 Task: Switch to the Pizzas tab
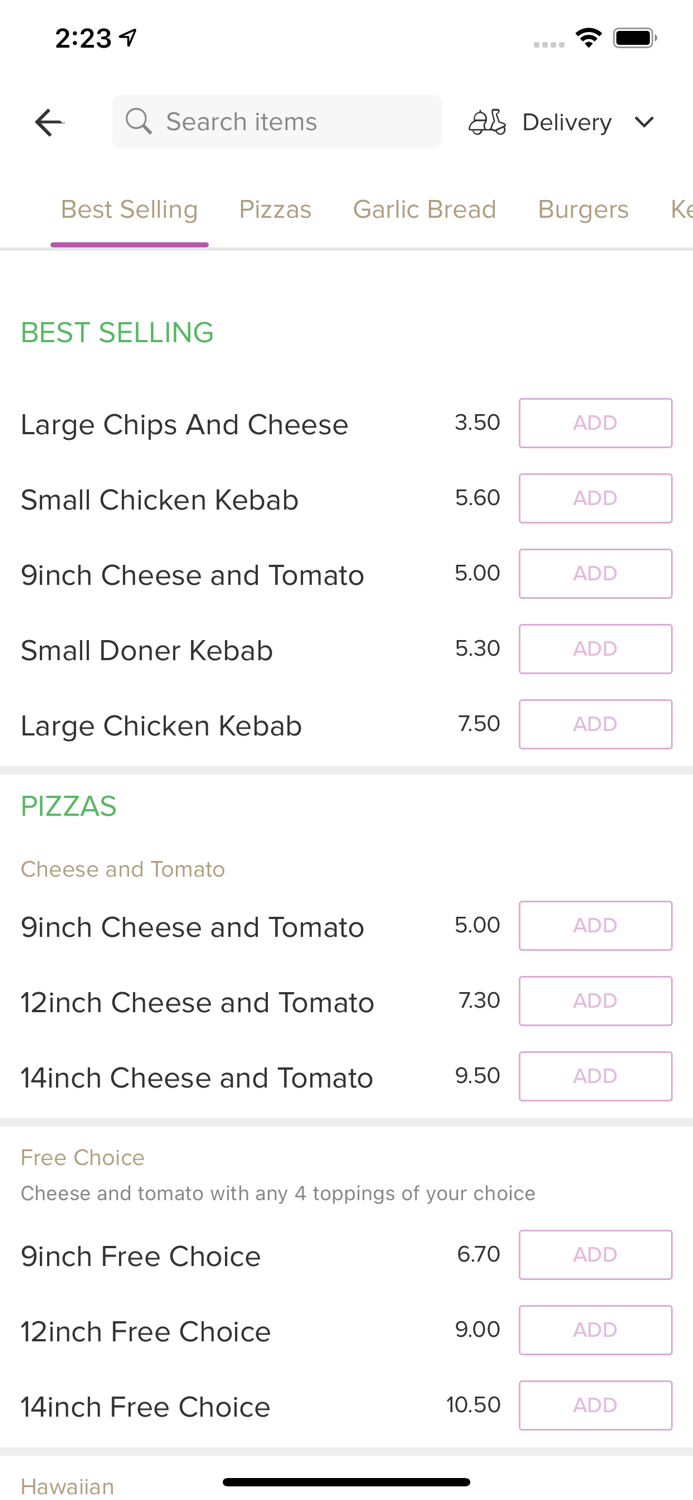(x=275, y=209)
